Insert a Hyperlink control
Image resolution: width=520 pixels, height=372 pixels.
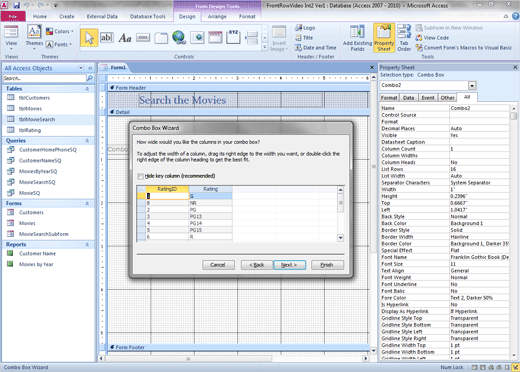tap(179, 37)
